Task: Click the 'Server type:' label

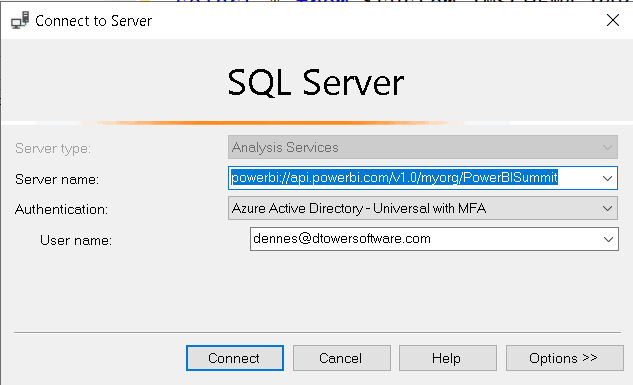Action: [53, 149]
